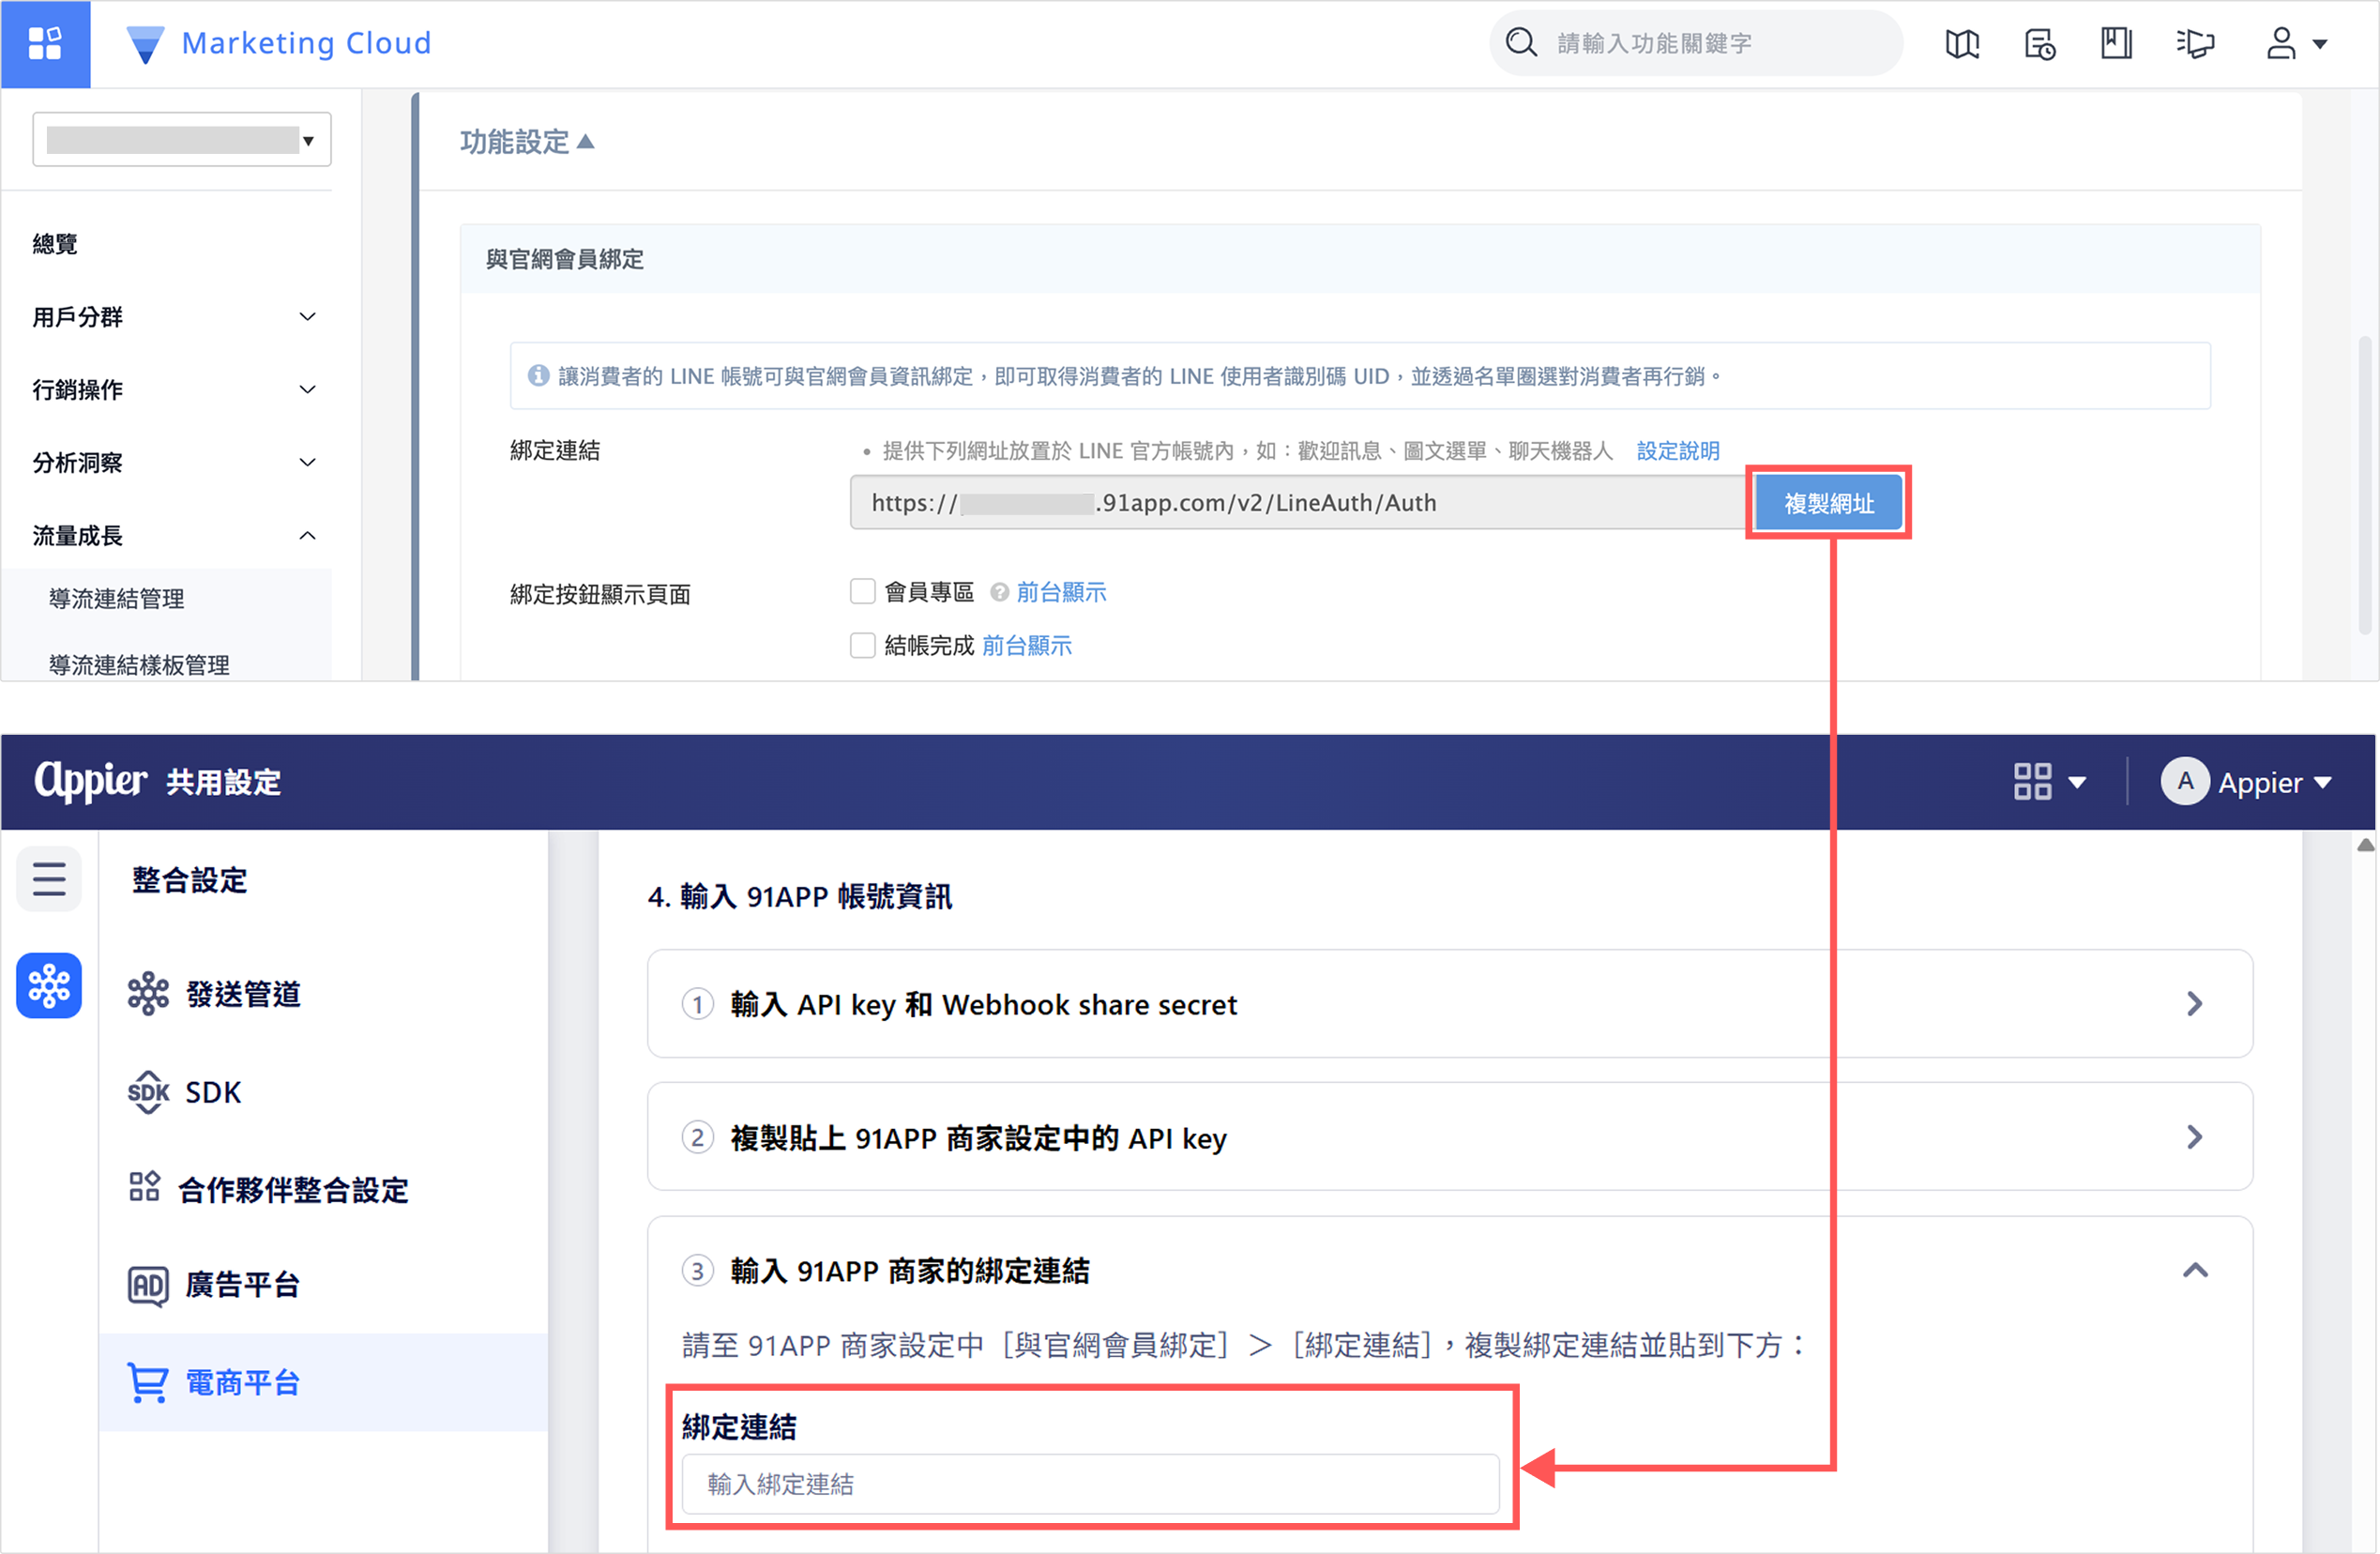Click the 廣告平台 AD icon
This screenshot has width=2380, height=1554.
coord(148,1285)
